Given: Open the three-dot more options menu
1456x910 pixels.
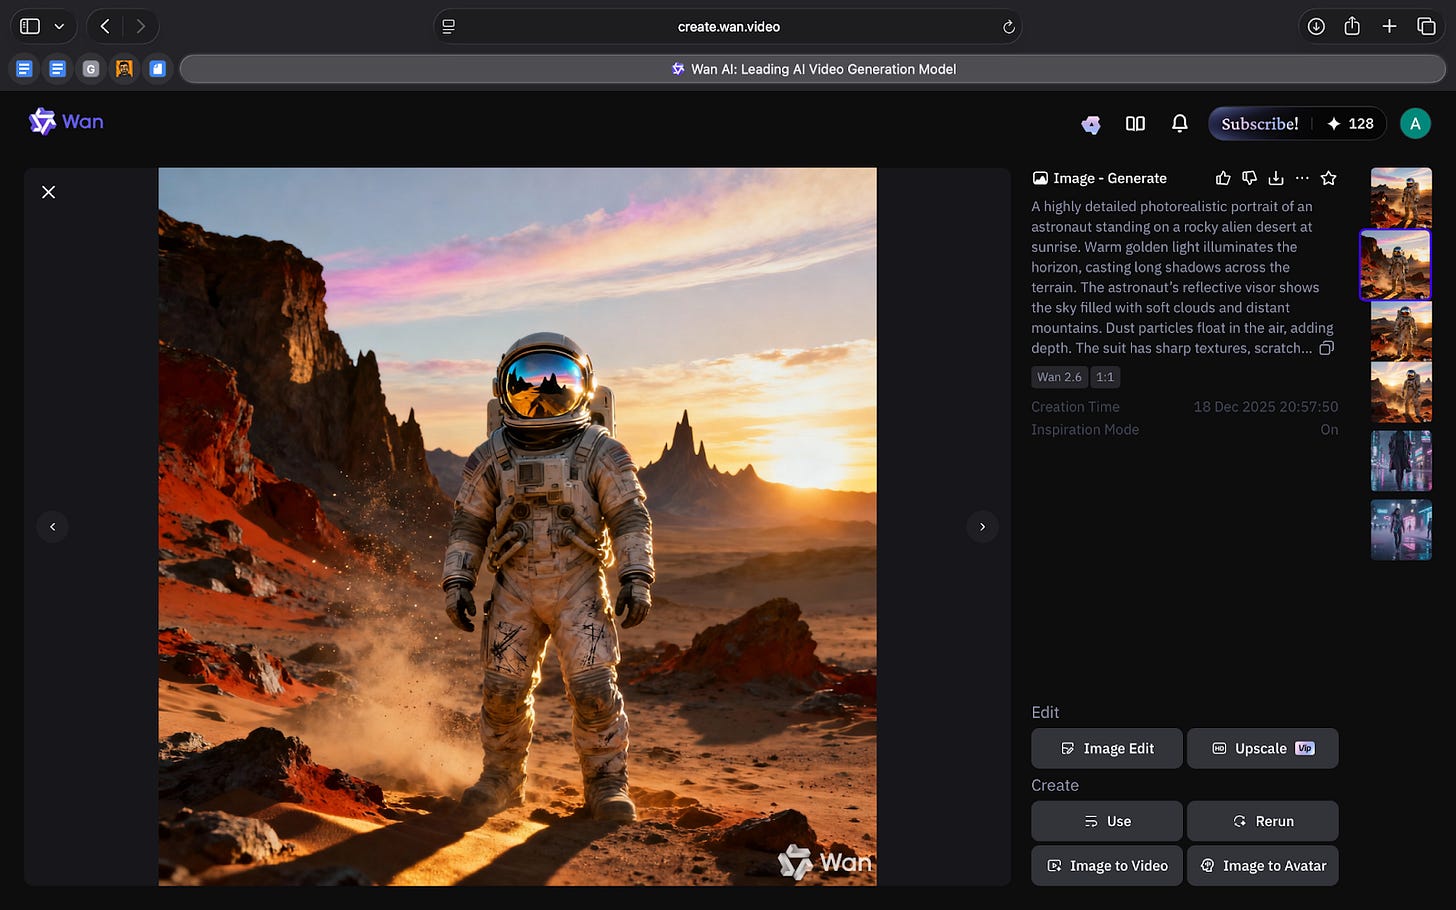Looking at the screenshot, I should pyautogui.click(x=1301, y=178).
